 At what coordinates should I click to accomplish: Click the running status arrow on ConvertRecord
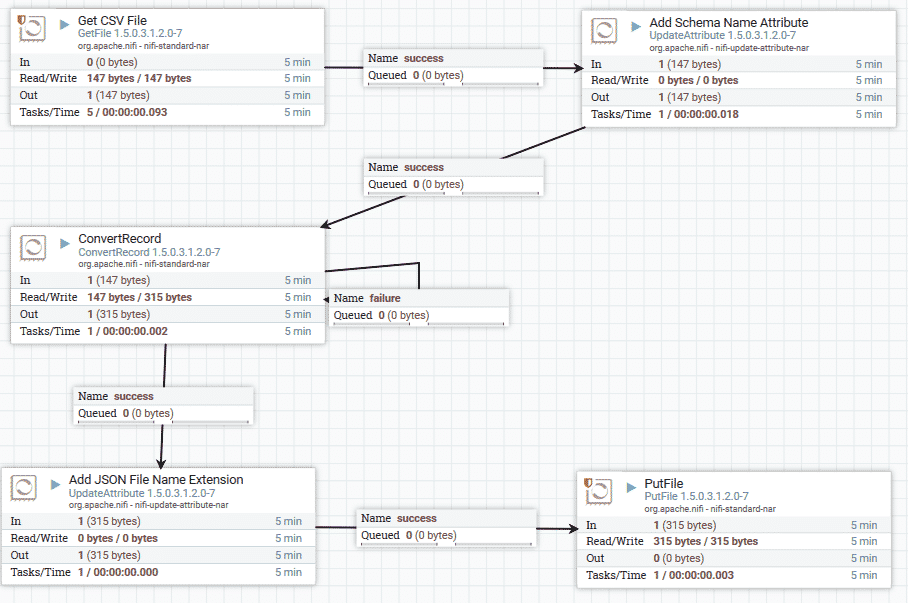point(65,240)
